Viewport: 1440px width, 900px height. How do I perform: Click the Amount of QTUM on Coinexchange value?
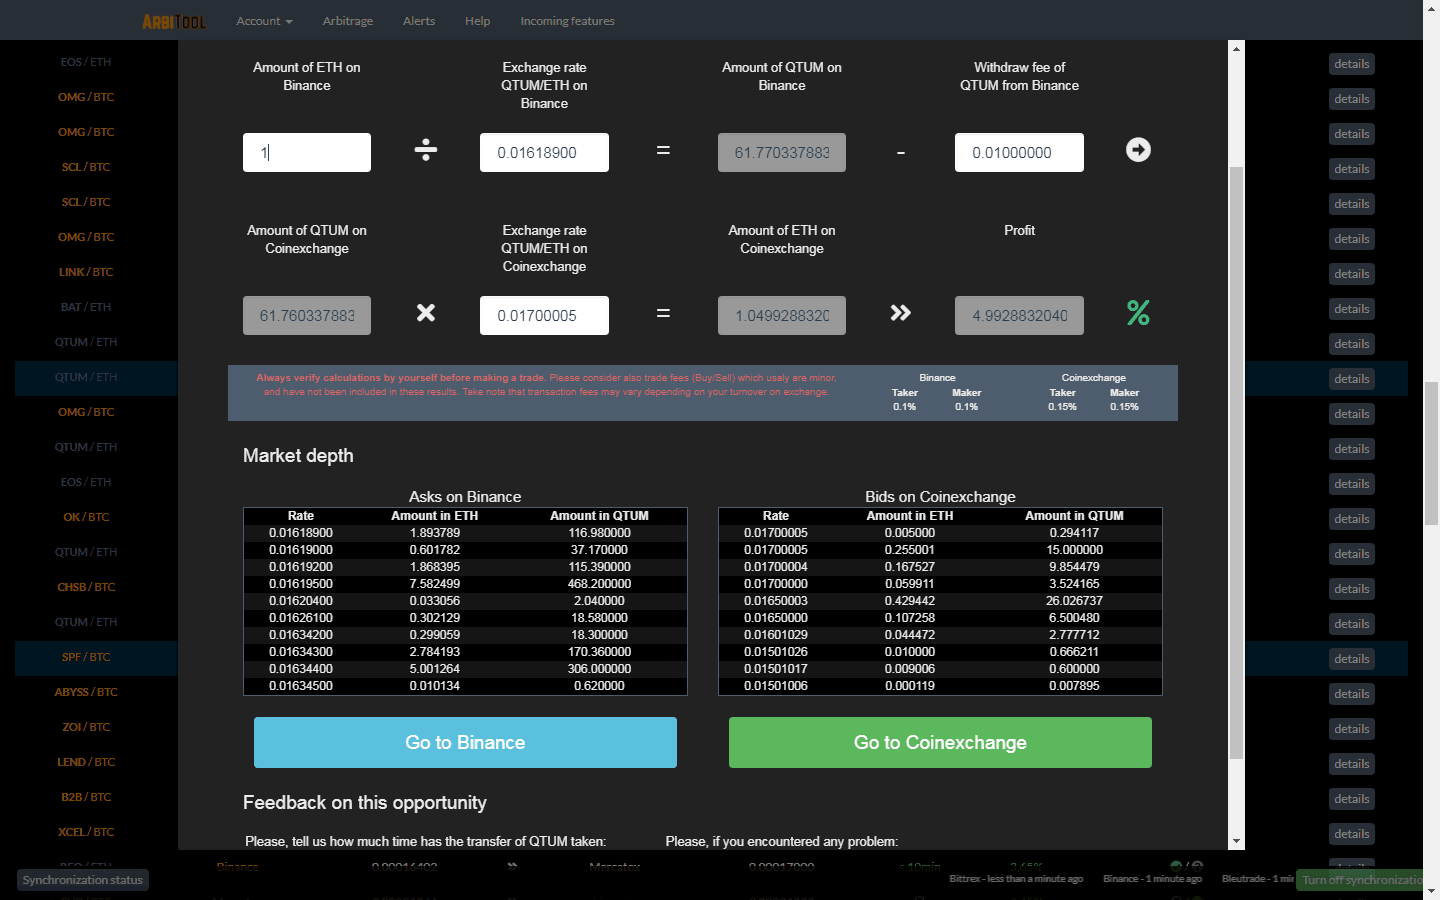307,315
